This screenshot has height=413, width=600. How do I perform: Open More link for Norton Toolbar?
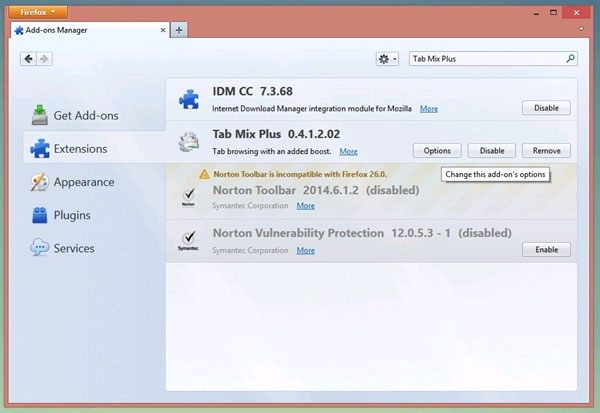point(305,206)
